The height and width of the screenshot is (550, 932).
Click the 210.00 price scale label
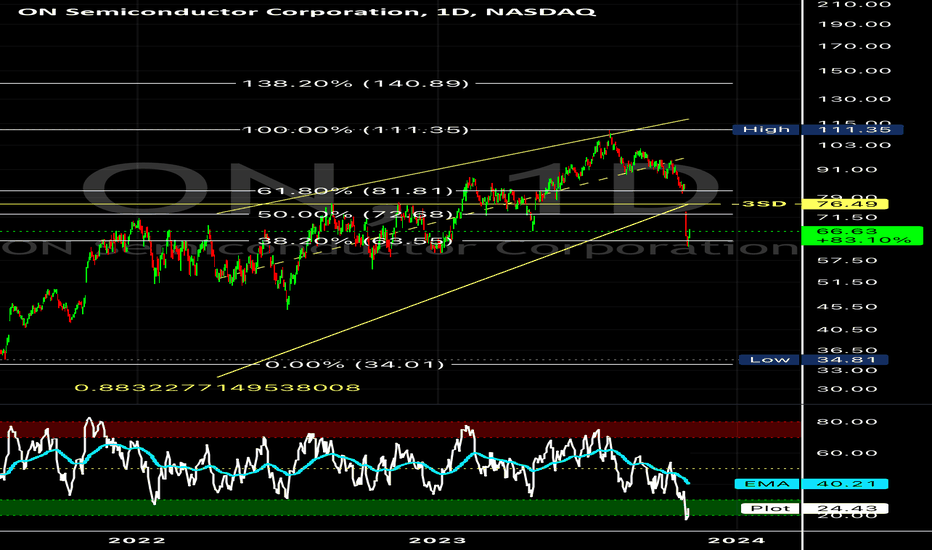pos(854,5)
